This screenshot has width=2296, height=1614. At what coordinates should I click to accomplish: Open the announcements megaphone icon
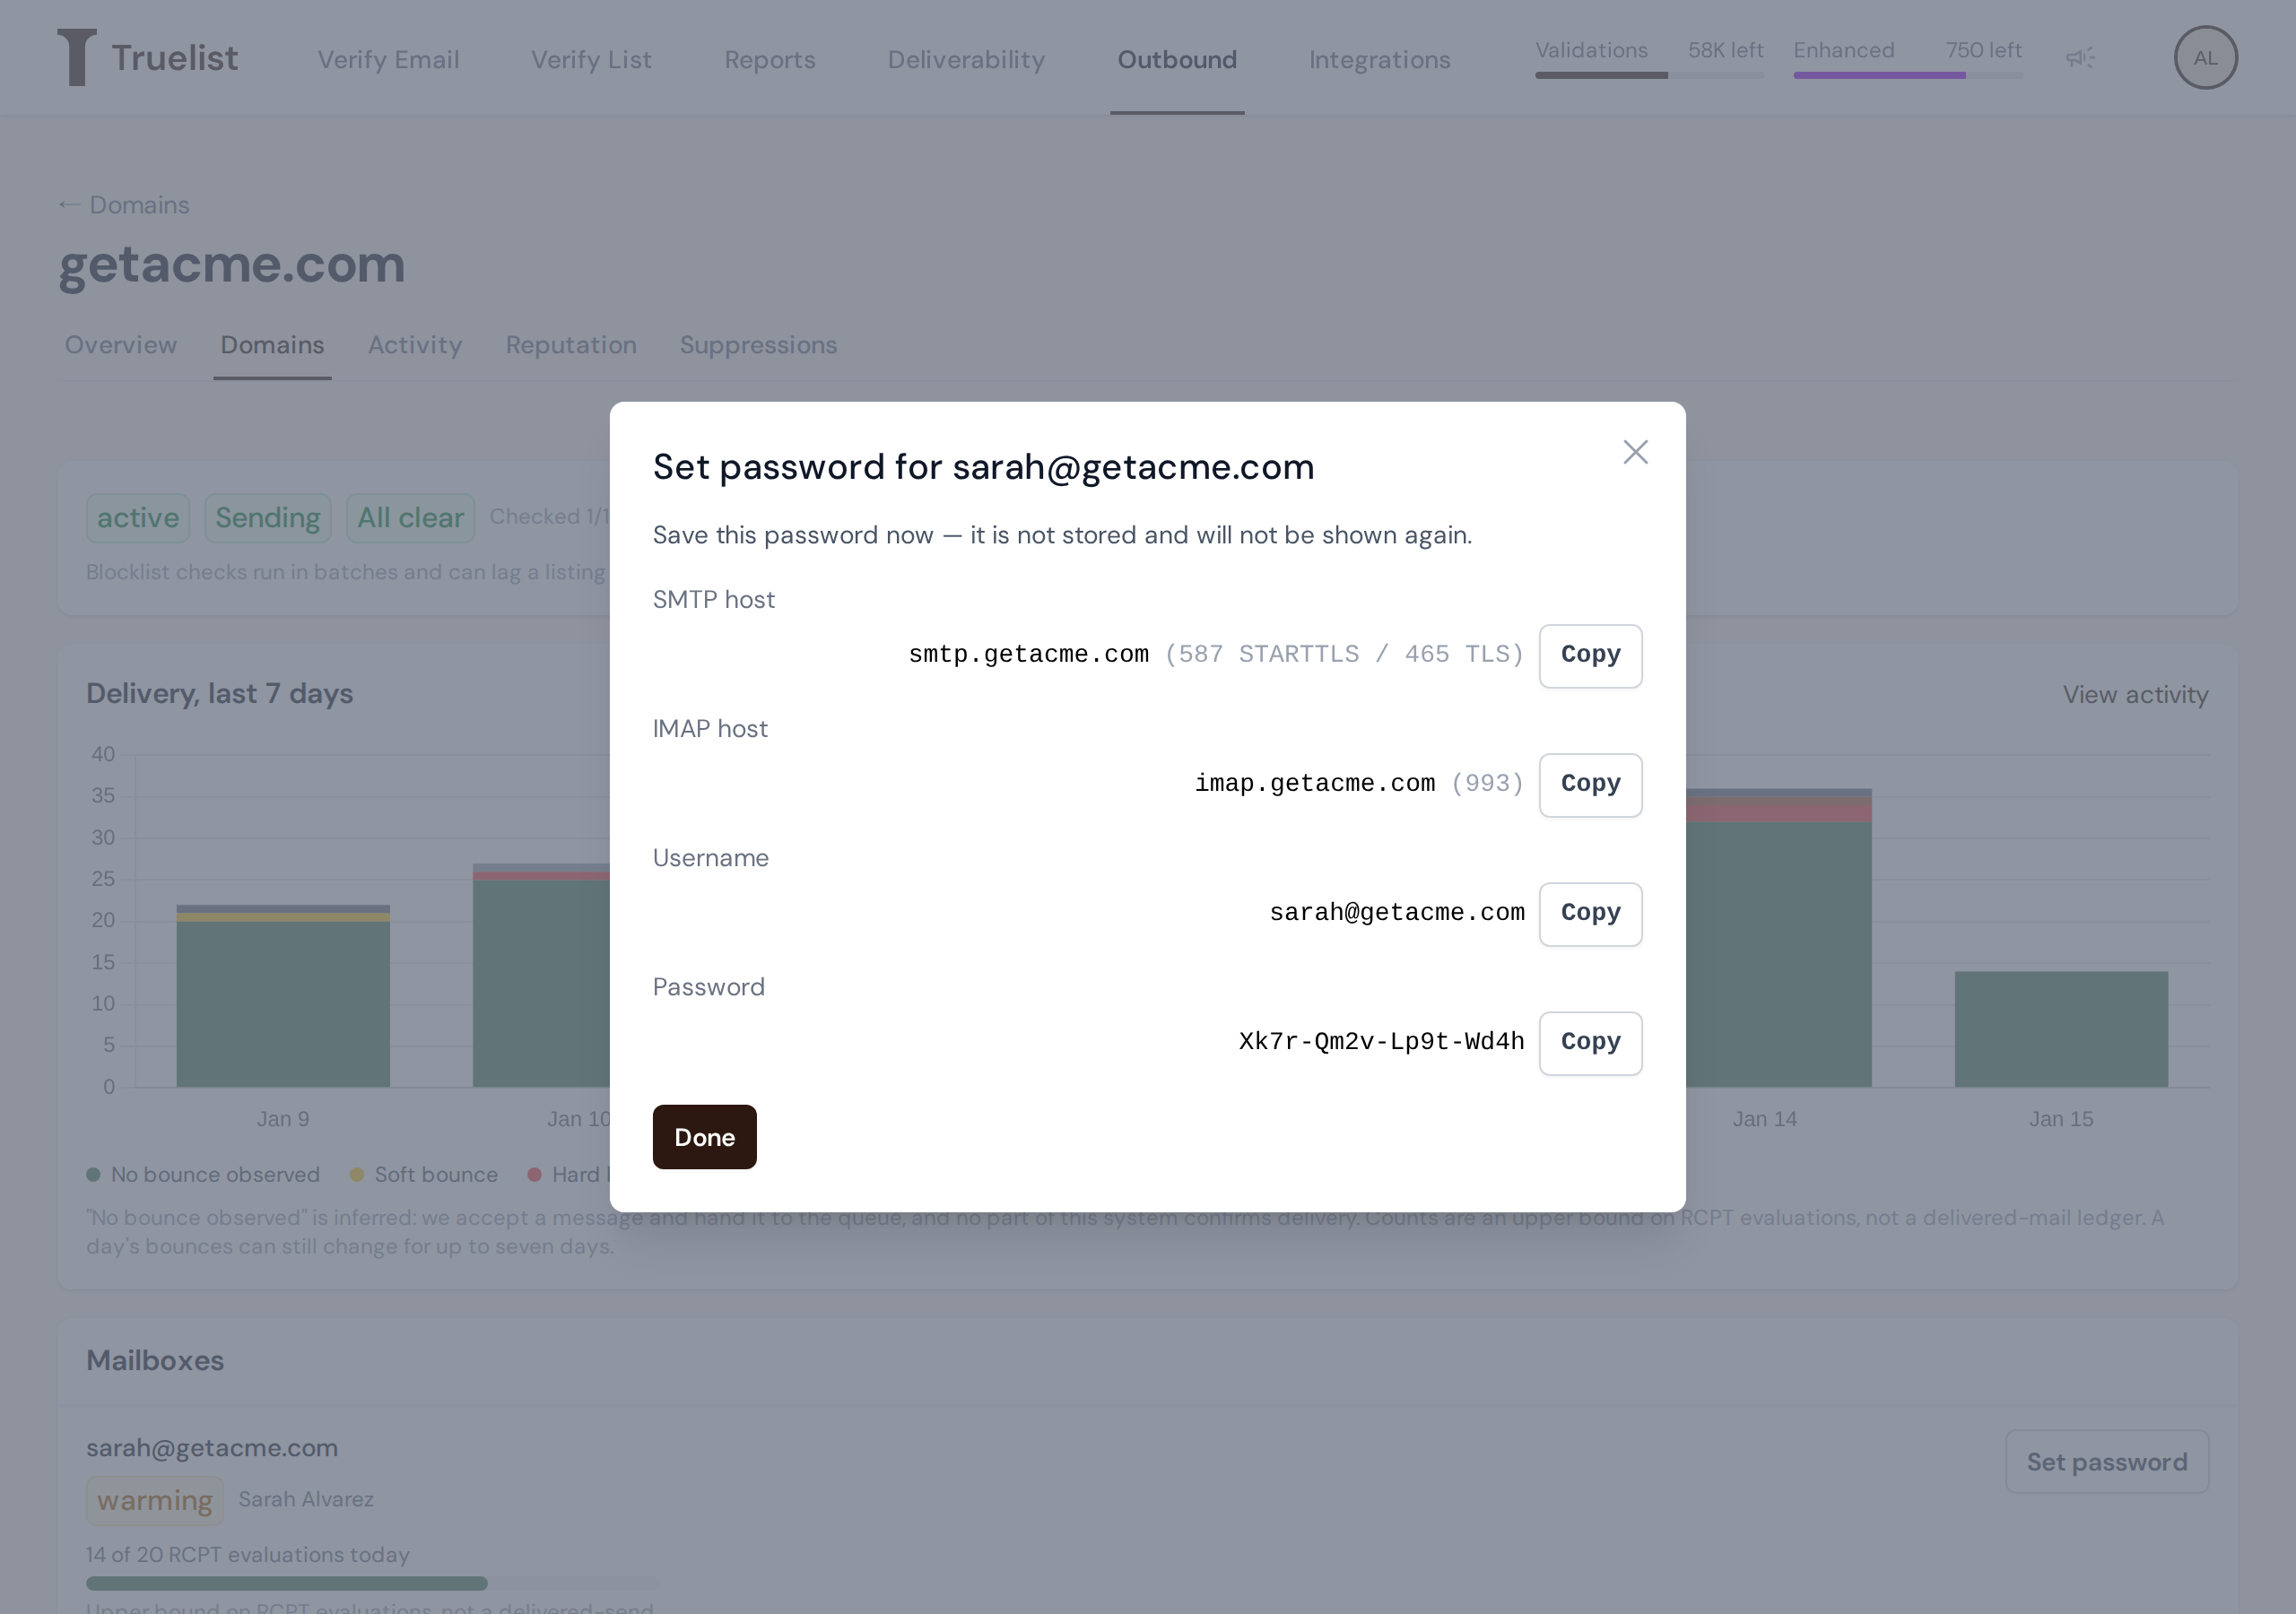(x=2081, y=58)
